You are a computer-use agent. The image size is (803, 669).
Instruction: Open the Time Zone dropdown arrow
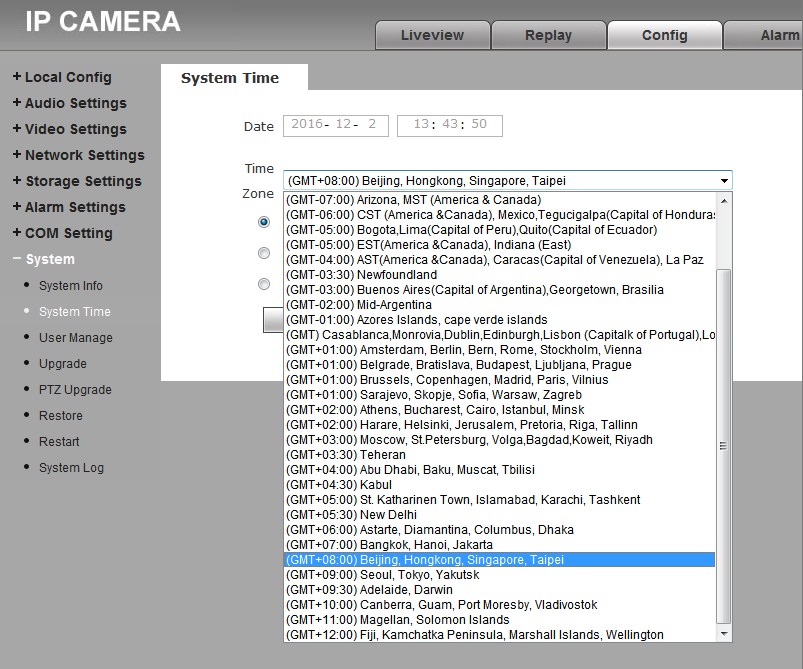pyautogui.click(x=724, y=181)
